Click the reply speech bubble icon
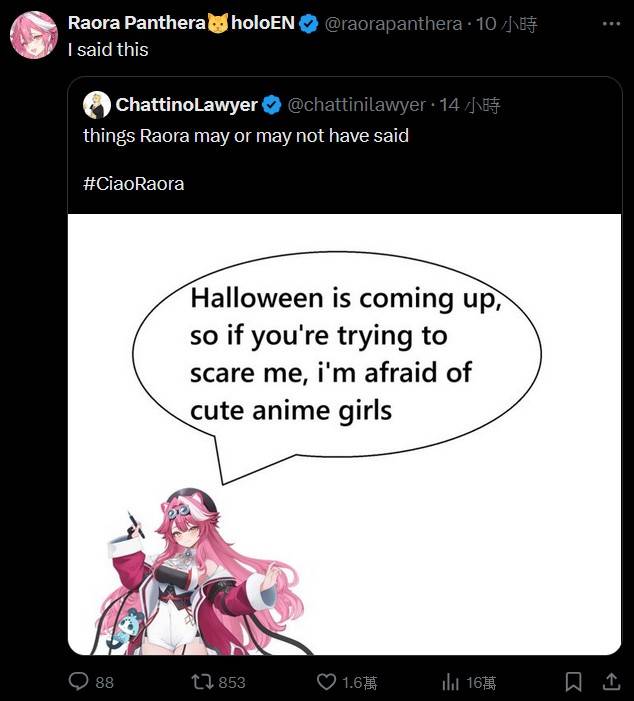The width and height of the screenshot is (634, 701). (x=79, y=682)
